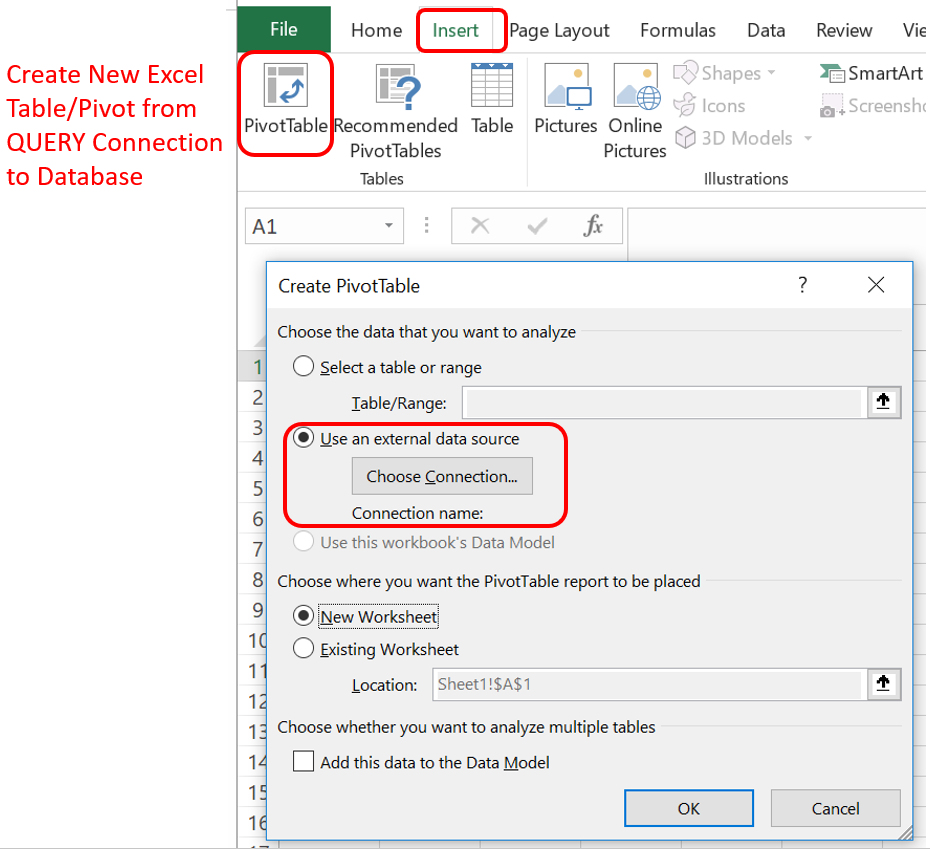The width and height of the screenshot is (930, 850).
Task: Open Recommended PivotTables
Action: pos(395,87)
